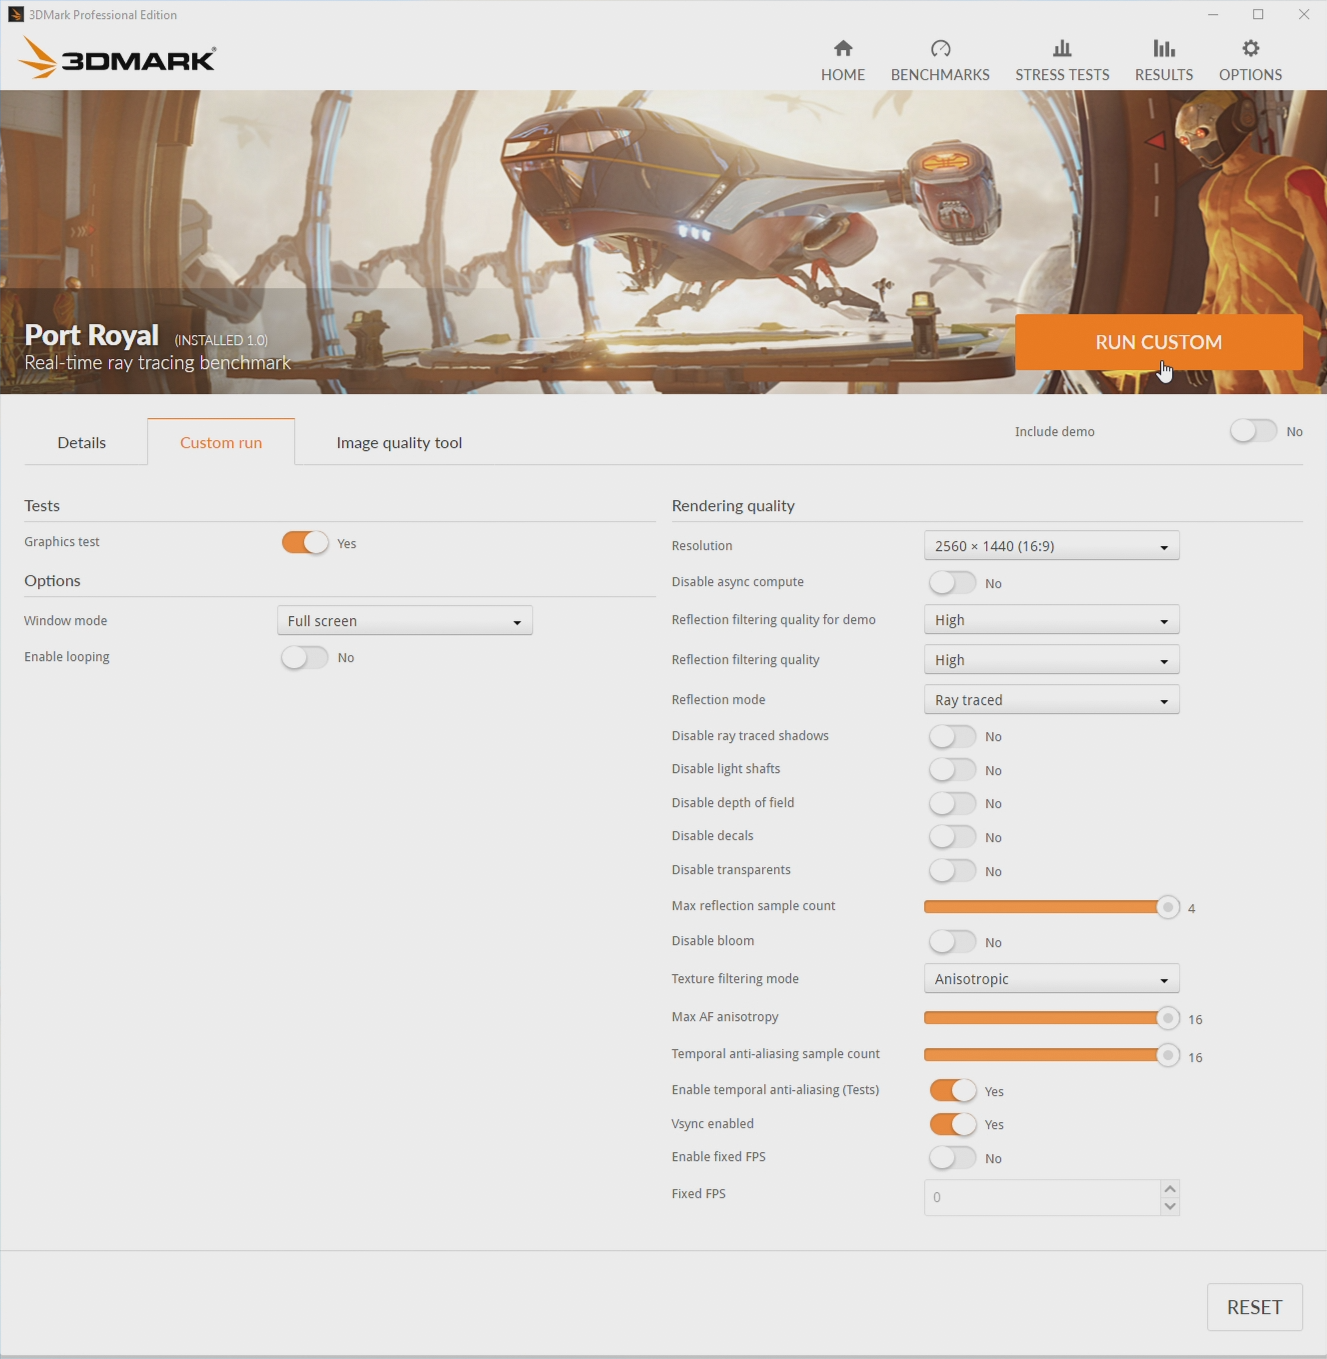The width and height of the screenshot is (1327, 1359).
Task: Toggle Disable ray traced shadows
Action: (952, 736)
